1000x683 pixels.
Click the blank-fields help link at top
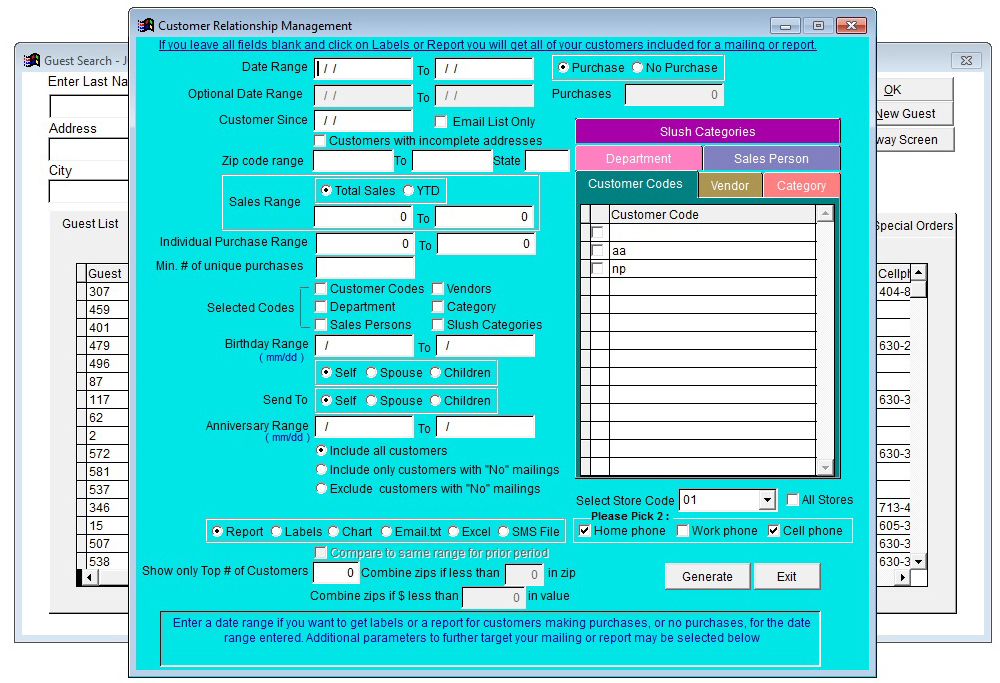pos(487,45)
